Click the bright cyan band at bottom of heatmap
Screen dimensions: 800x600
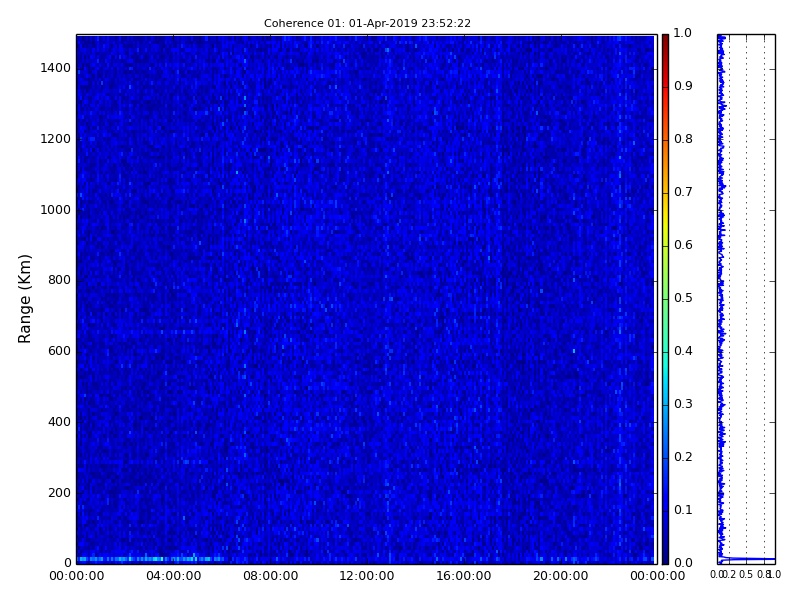pos(150,559)
